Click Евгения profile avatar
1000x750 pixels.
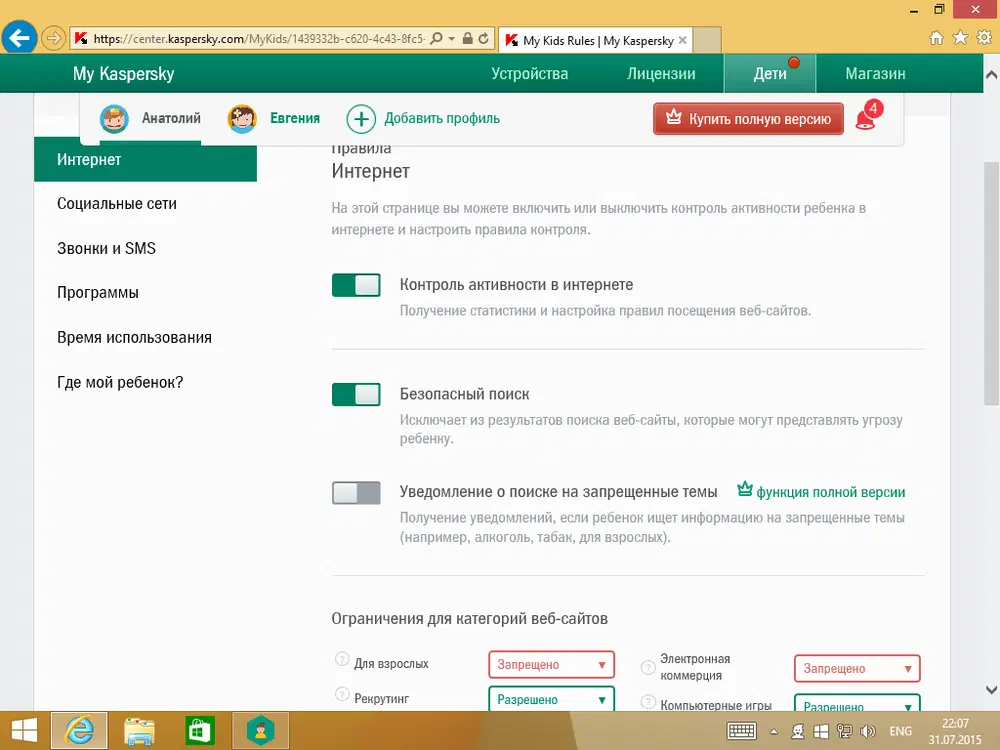pos(242,119)
